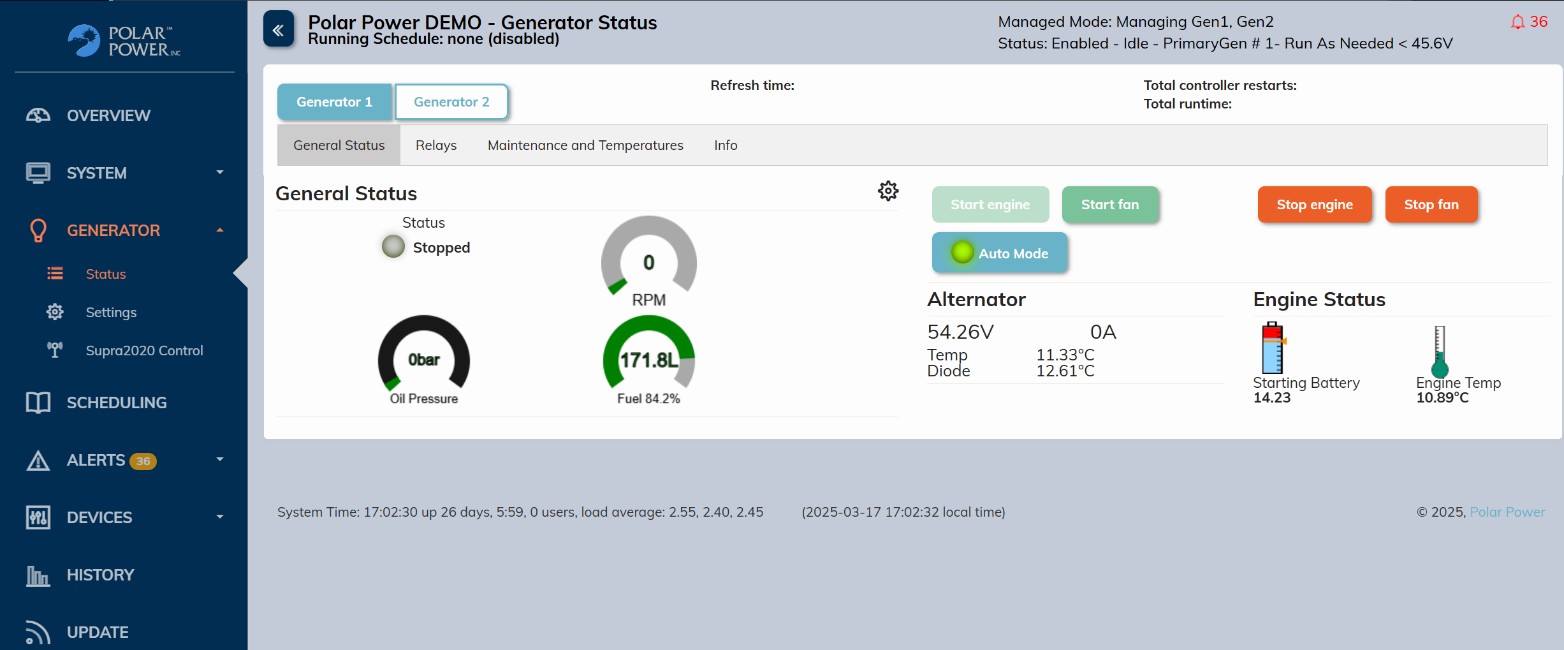Click the red alert bell icon
This screenshot has height=650, width=1564.
[1518, 22]
